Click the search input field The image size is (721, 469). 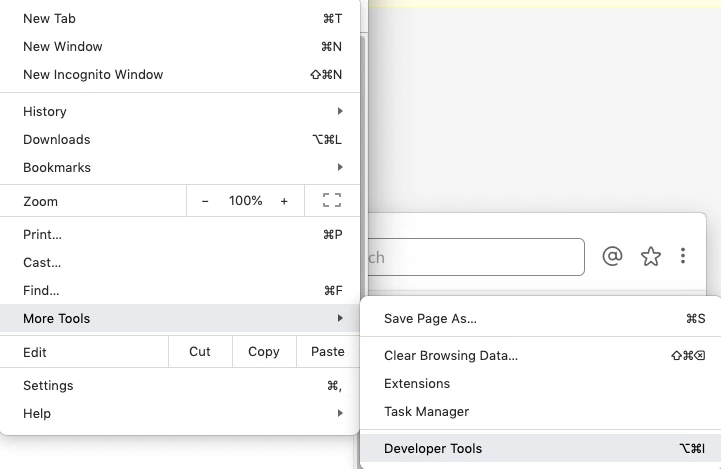pyautogui.click(x=476, y=257)
